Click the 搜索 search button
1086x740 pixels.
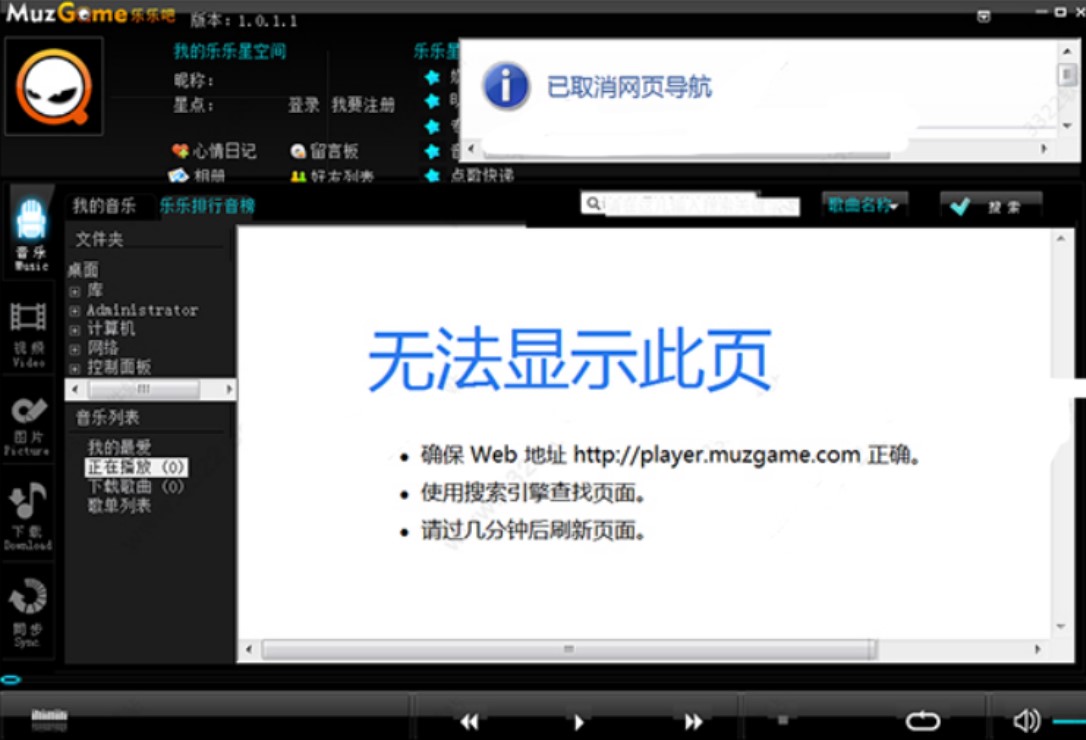(x=990, y=206)
